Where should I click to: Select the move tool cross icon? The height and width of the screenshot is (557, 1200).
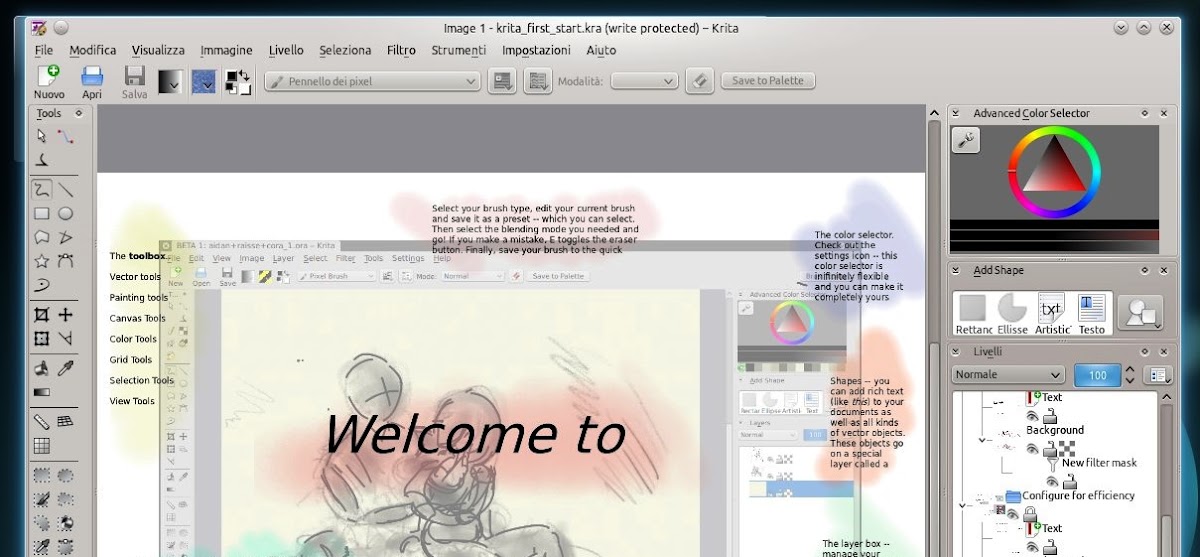(x=65, y=315)
